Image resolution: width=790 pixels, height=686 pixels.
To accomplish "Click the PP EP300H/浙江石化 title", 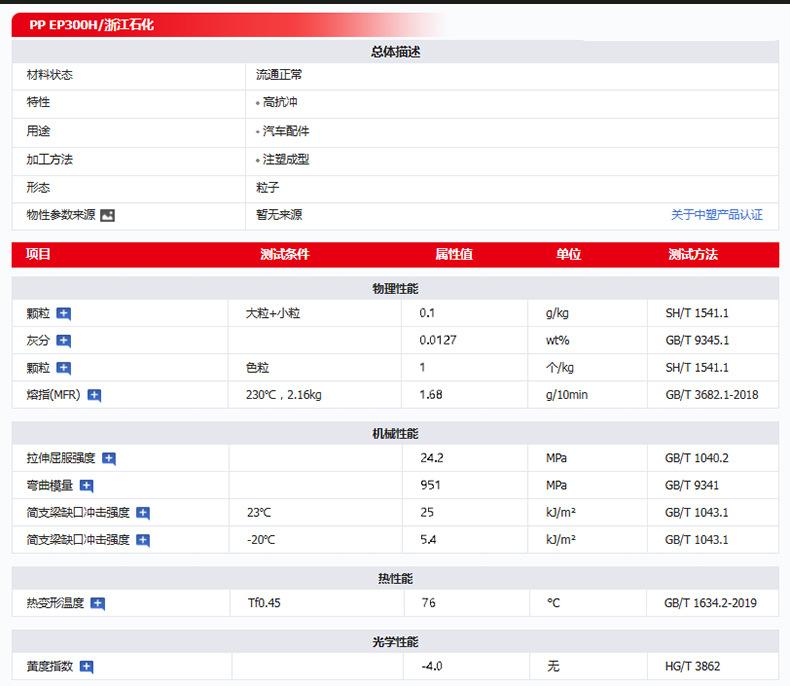I will (x=91, y=25).
